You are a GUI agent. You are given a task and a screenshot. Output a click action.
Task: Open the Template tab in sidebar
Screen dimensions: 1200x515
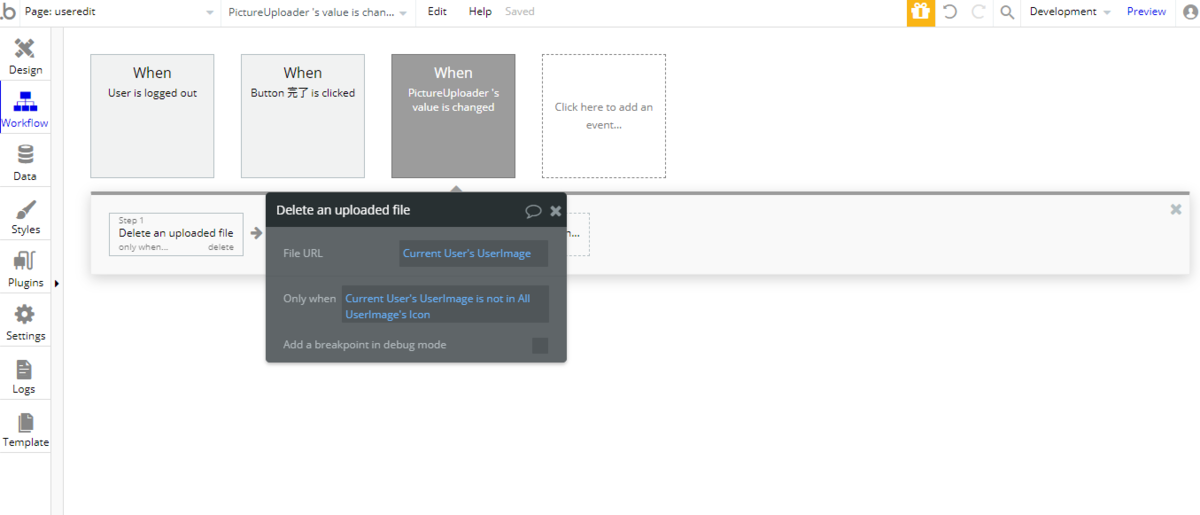coord(25,428)
